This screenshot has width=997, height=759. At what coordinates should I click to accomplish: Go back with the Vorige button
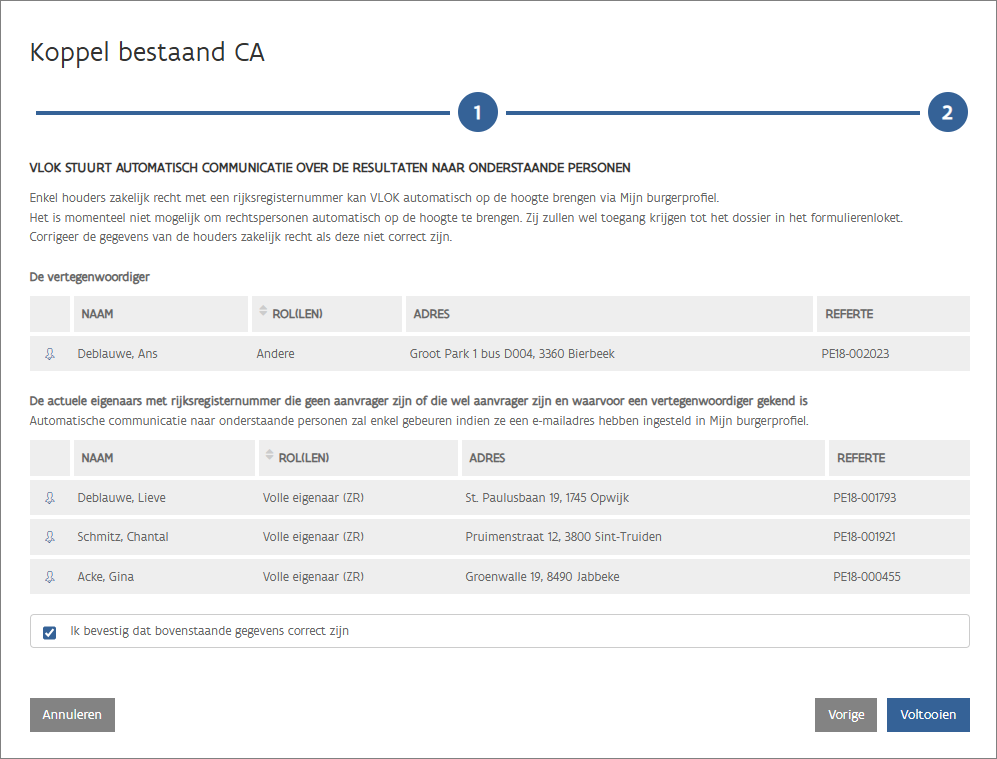(x=845, y=715)
